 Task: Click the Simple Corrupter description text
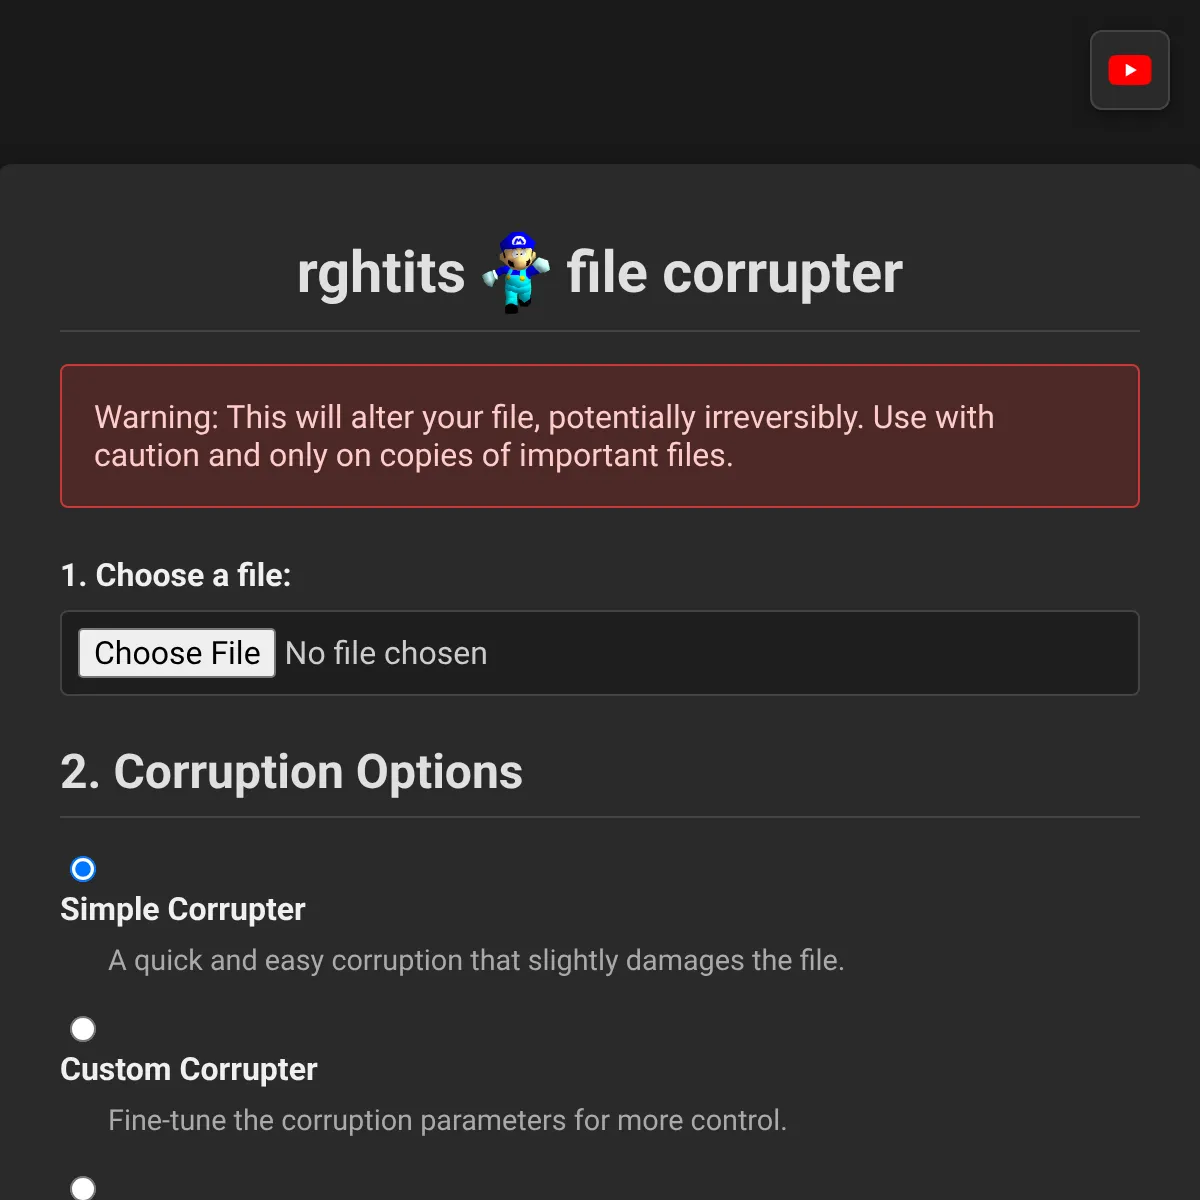(476, 960)
